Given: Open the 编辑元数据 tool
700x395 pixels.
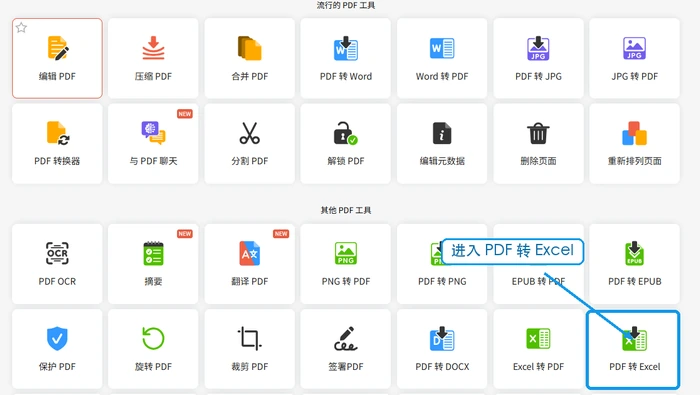Looking at the screenshot, I should coord(442,144).
